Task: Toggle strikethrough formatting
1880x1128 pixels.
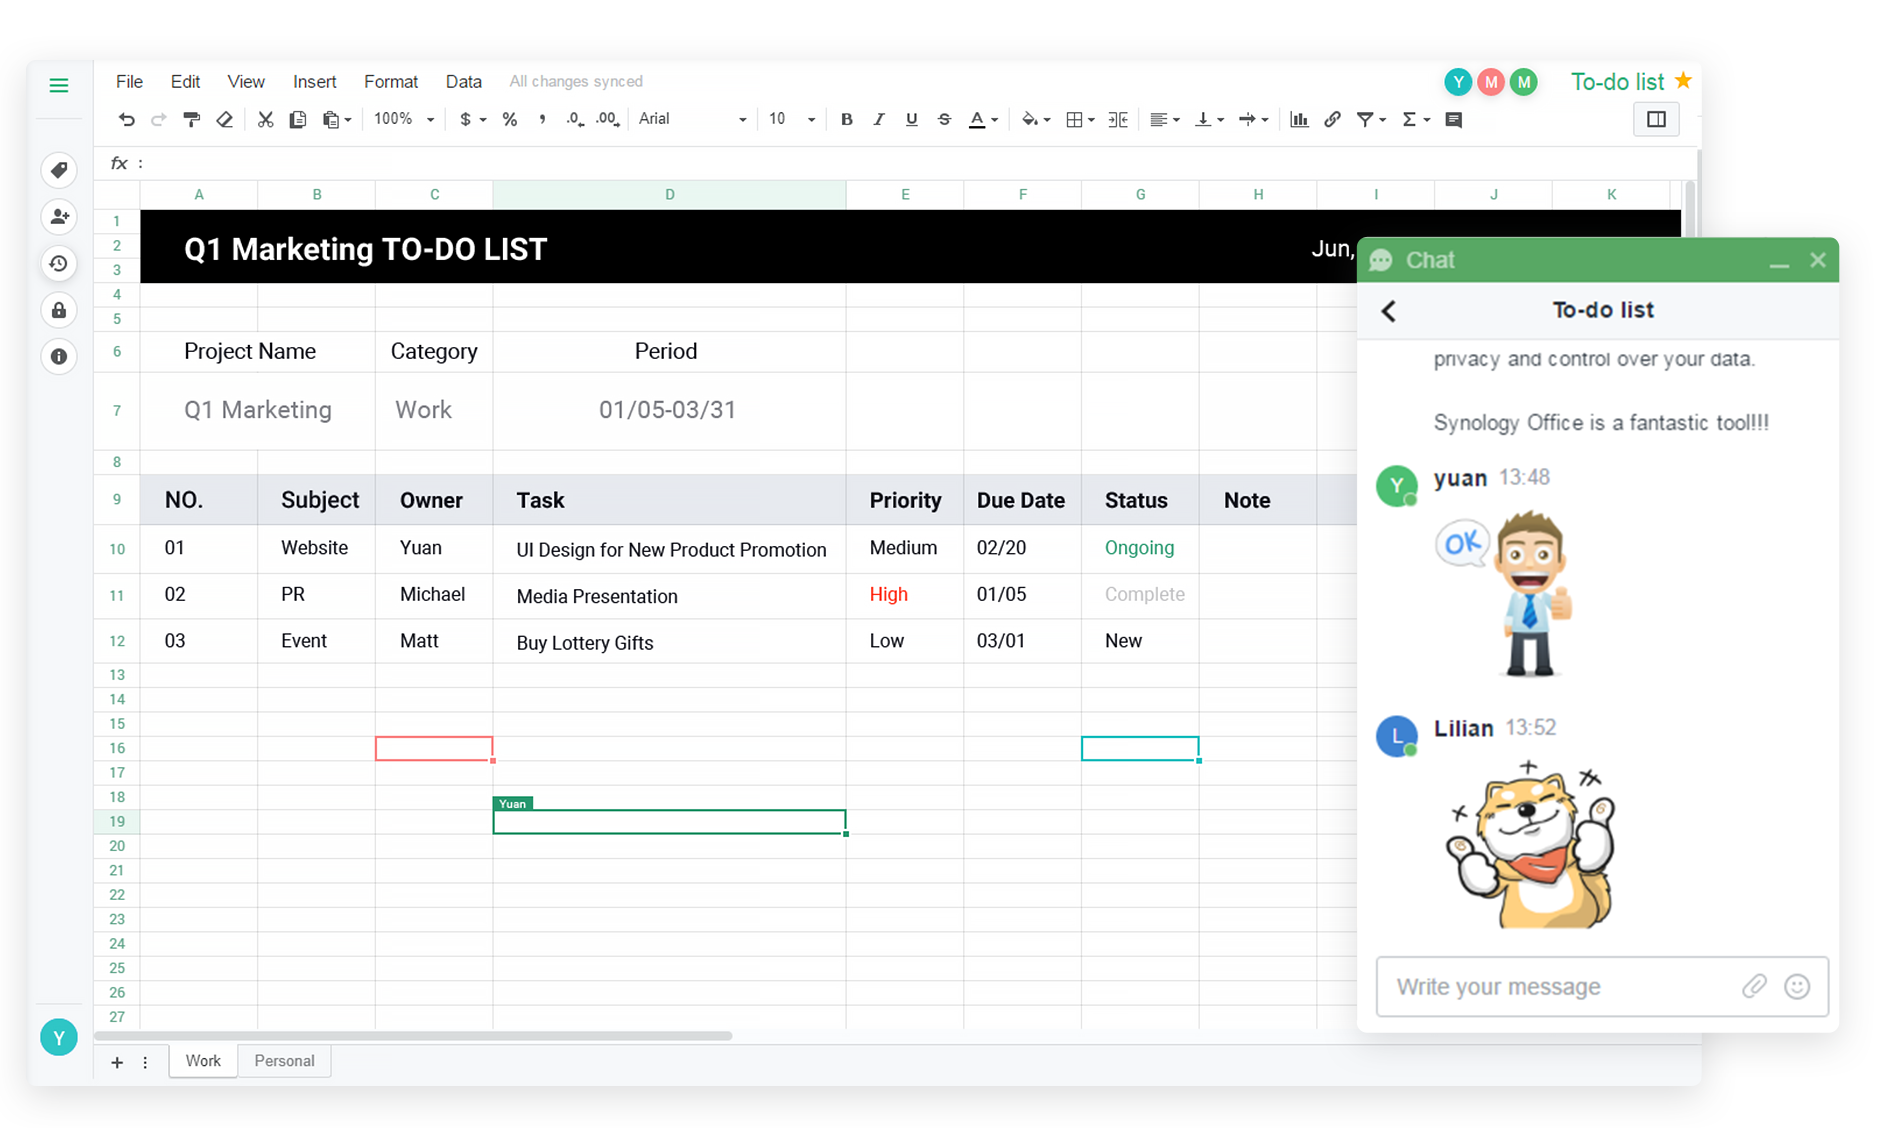Action: coord(944,120)
